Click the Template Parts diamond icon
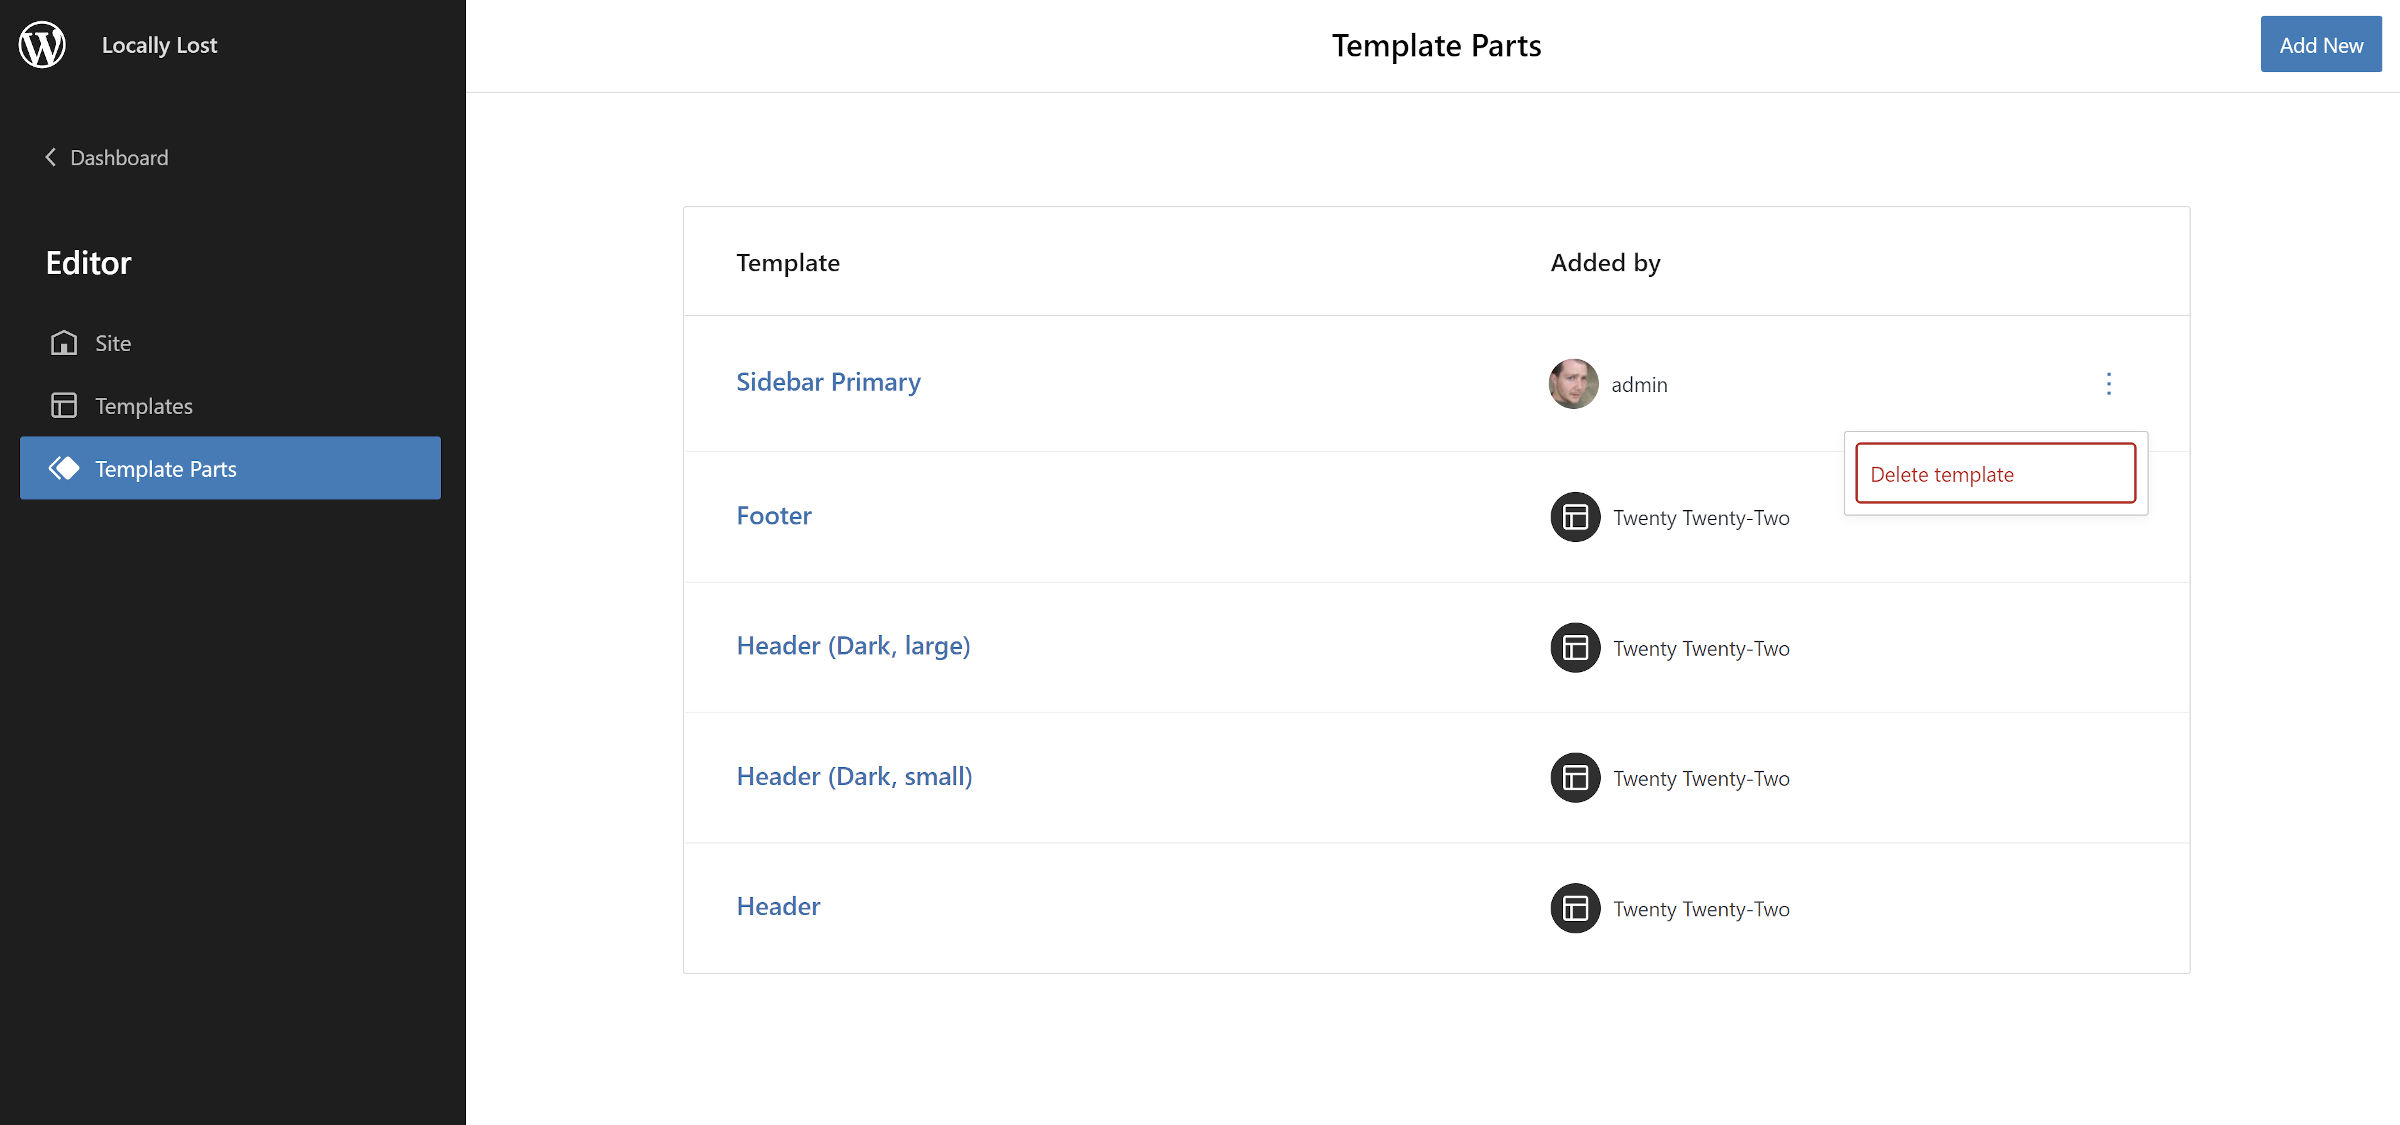Screen dimensions: 2400x1125 64,468
